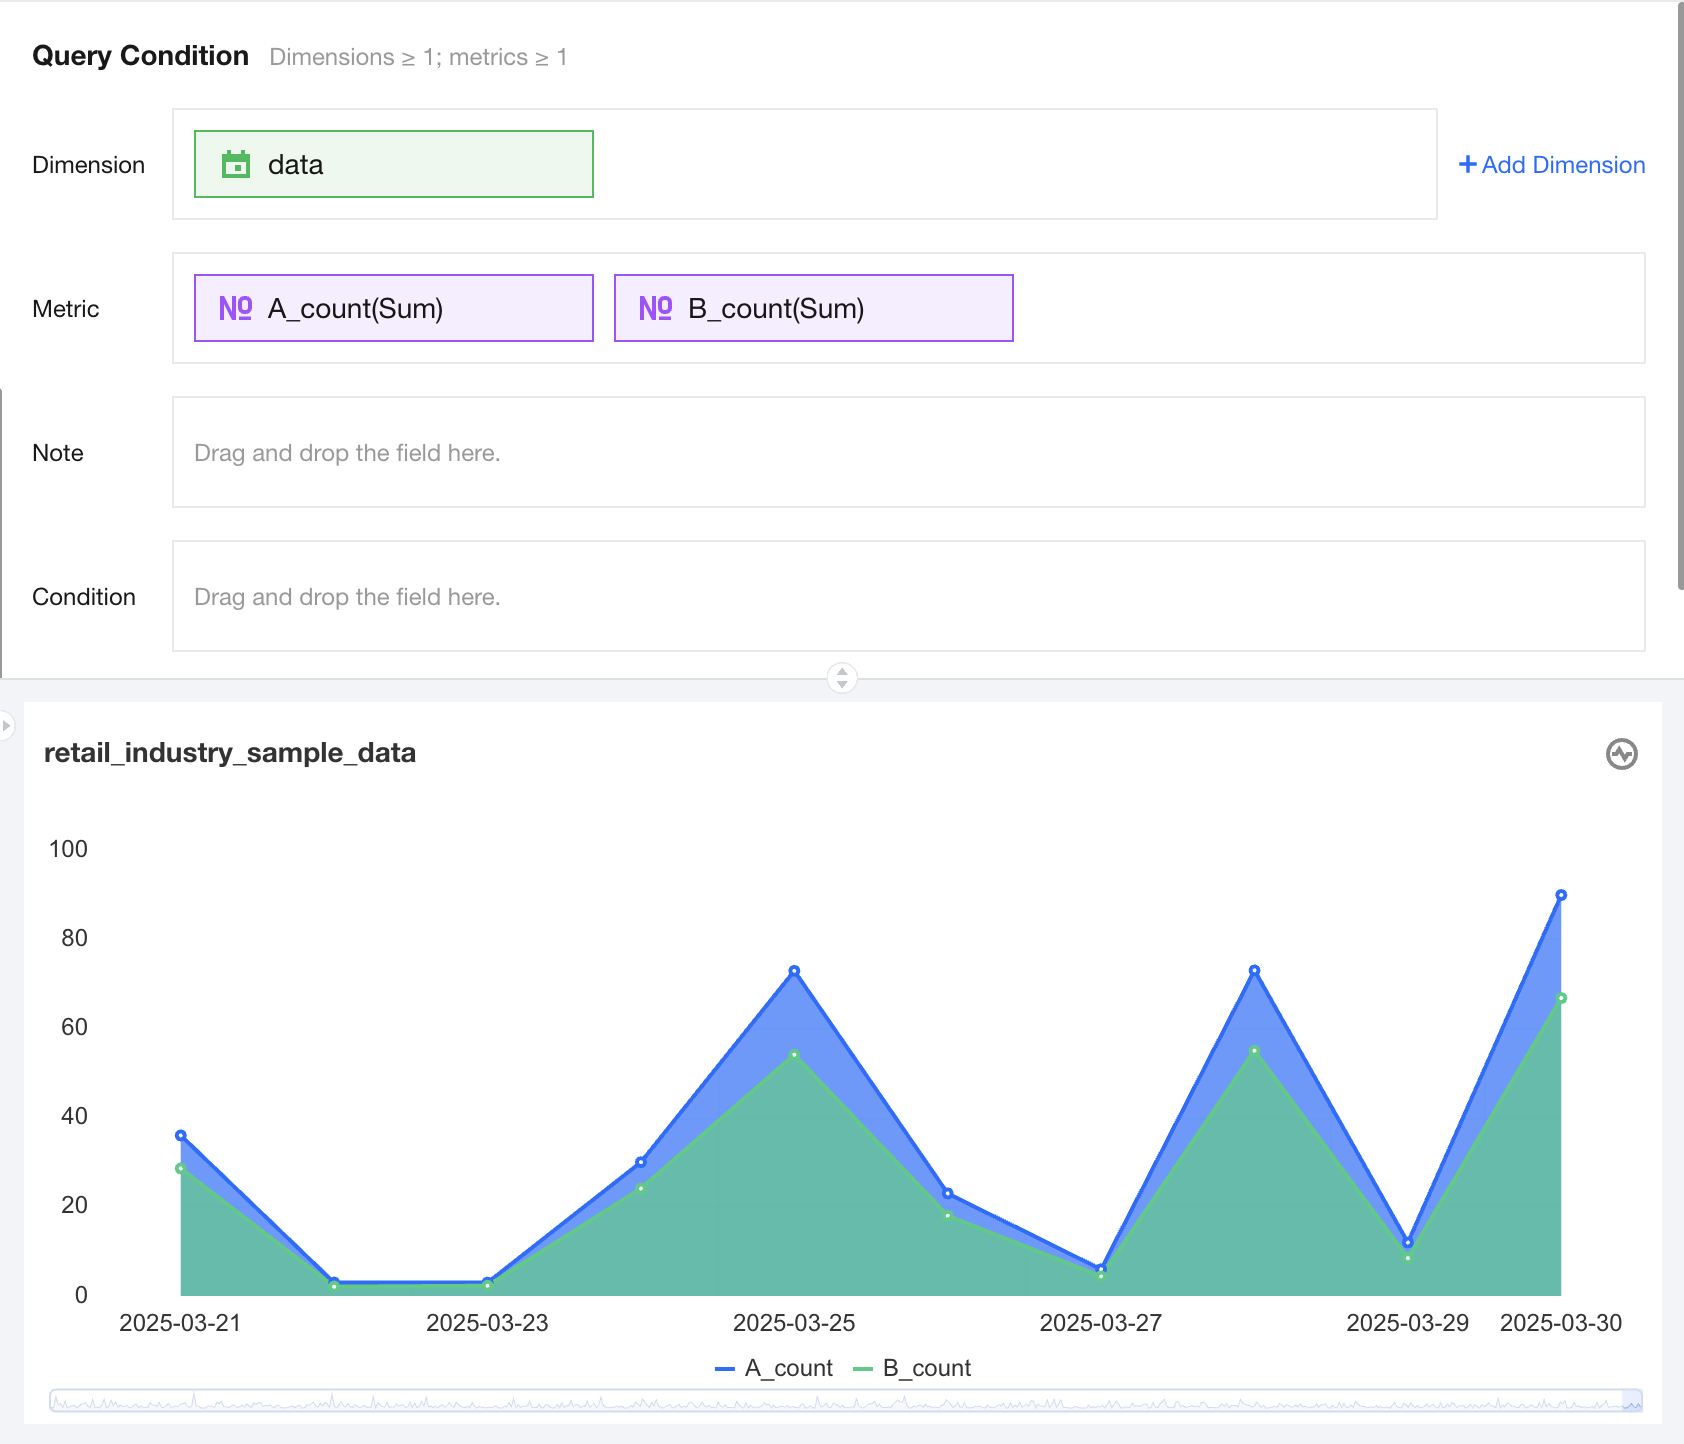This screenshot has width=1684, height=1444.
Task: Select the B_count(Sum) metric field
Action: [x=814, y=308]
